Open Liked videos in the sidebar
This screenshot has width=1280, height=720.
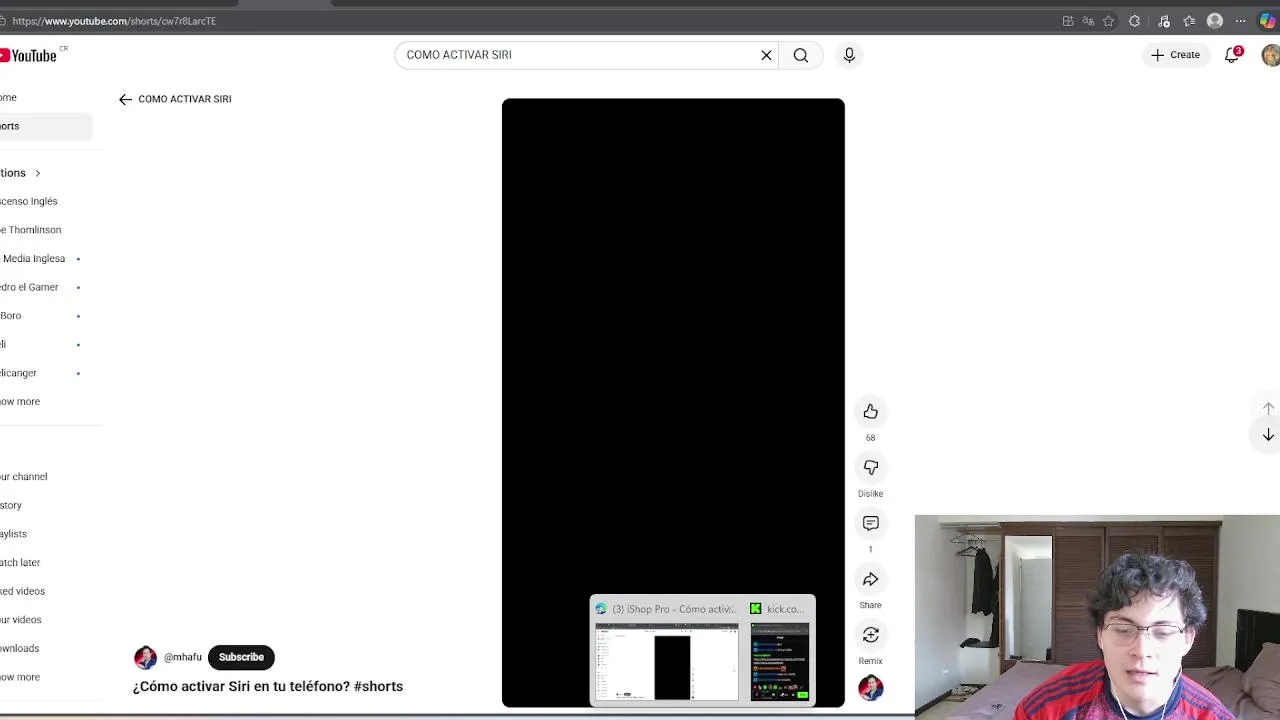23,591
